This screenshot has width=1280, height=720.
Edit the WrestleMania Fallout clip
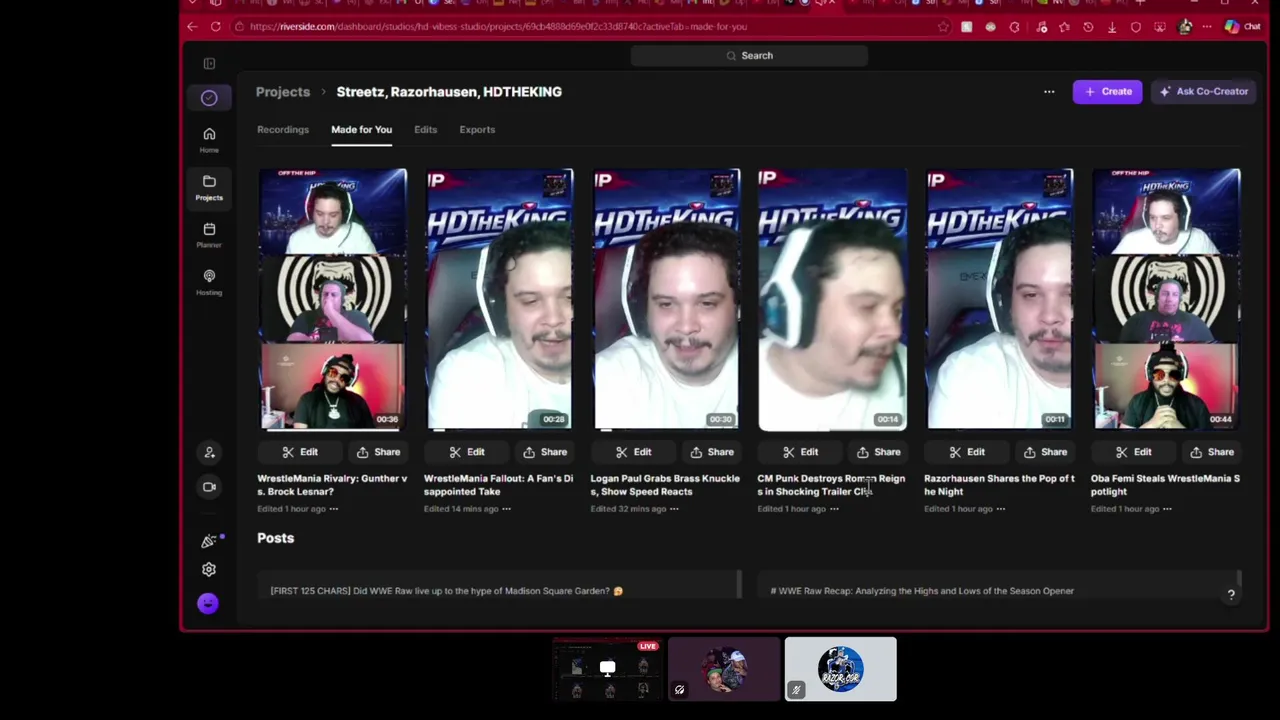click(x=467, y=452)
